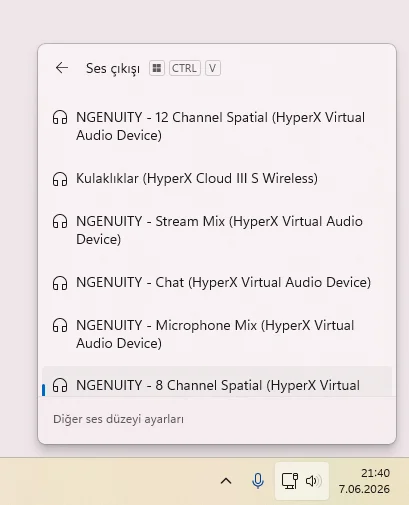The width and height of the screenshot is (409, 505).
Task: Click the speaker volume icon in the taskbar
Action: [x=313, y=481]
